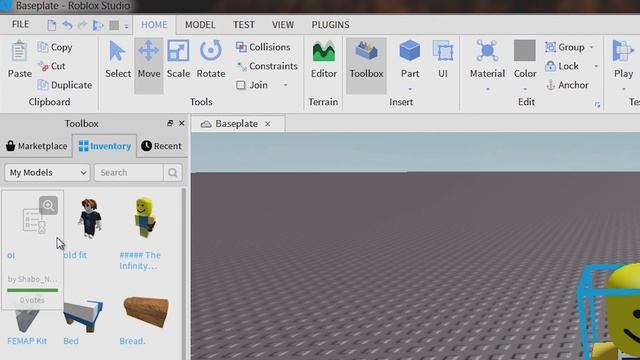Click the Lock tool

pyautogui.click(x=562, y=66)
